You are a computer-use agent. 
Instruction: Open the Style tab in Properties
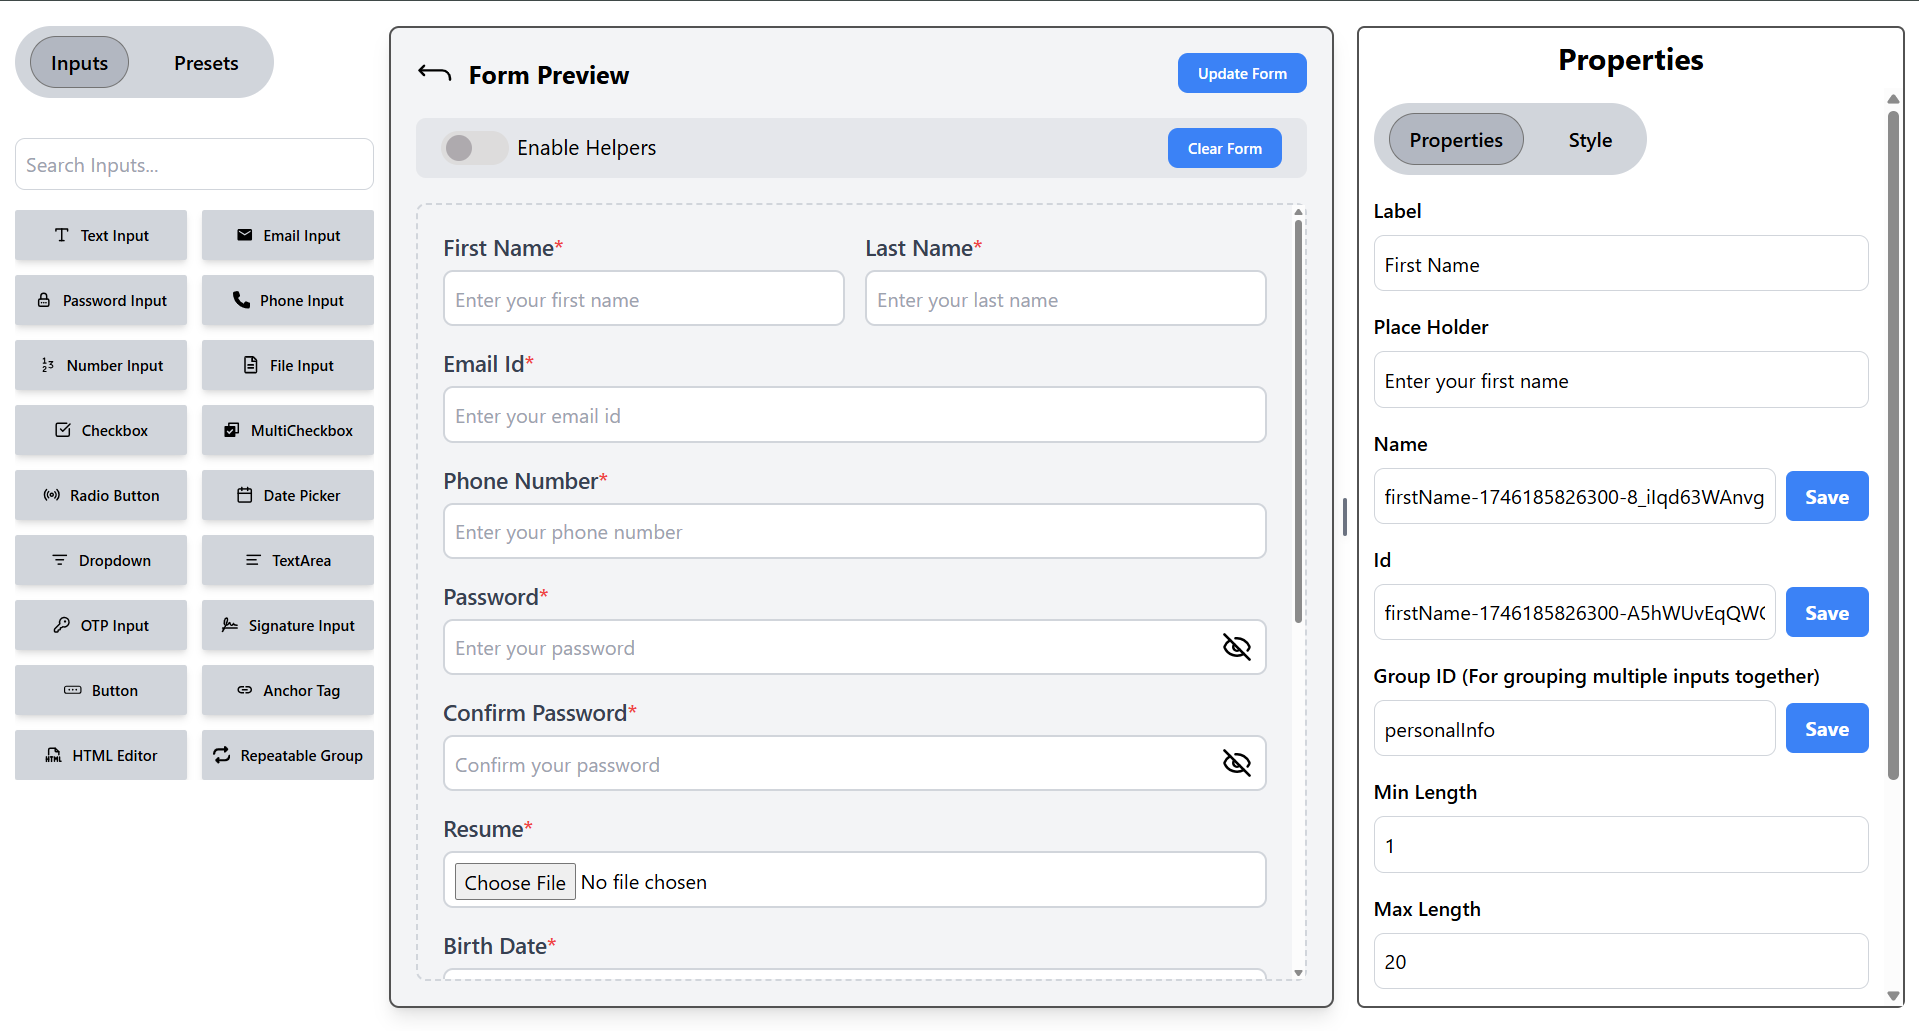point(1589,140)
